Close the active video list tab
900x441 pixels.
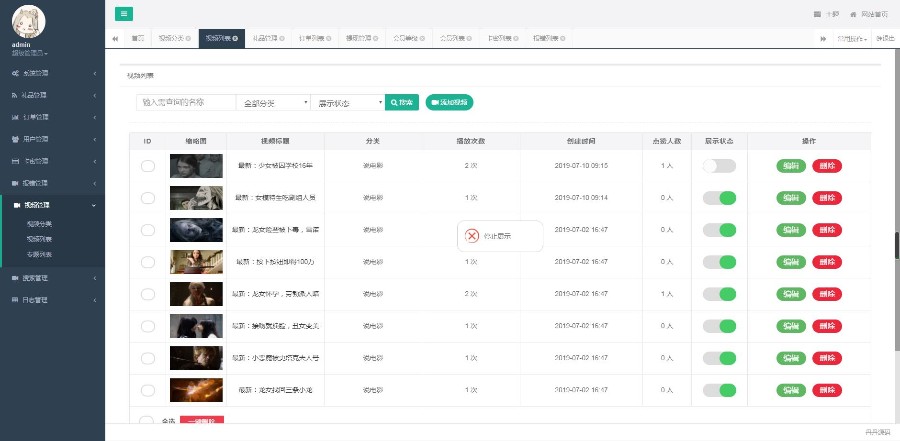pos(235,38)
